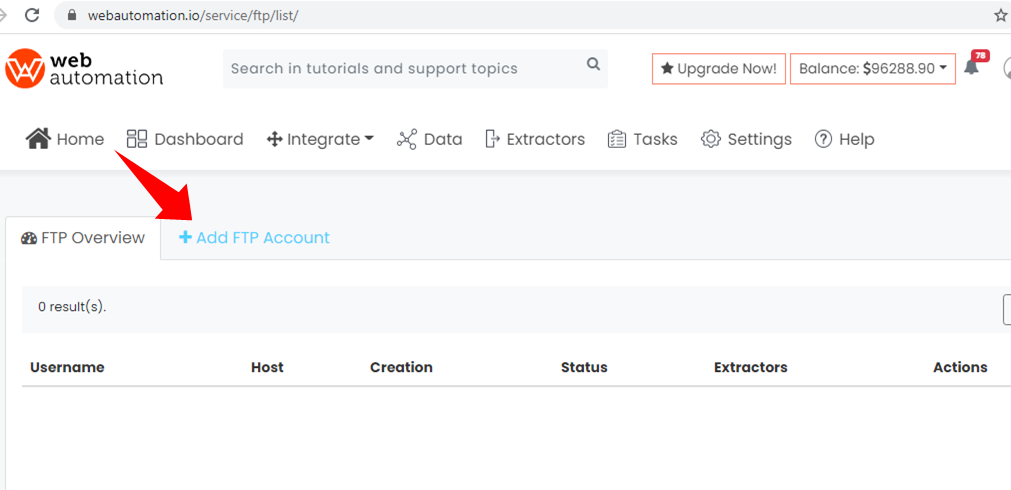Click the Dashboard grid icon
Viewport: 1011px width, 490px height.
137,139
